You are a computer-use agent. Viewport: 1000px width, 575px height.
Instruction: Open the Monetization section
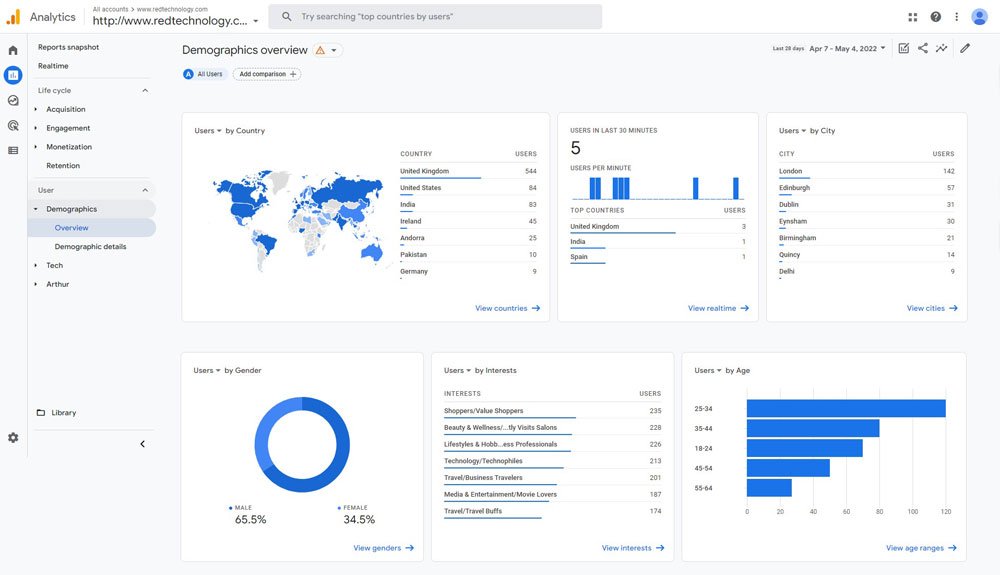69,147
